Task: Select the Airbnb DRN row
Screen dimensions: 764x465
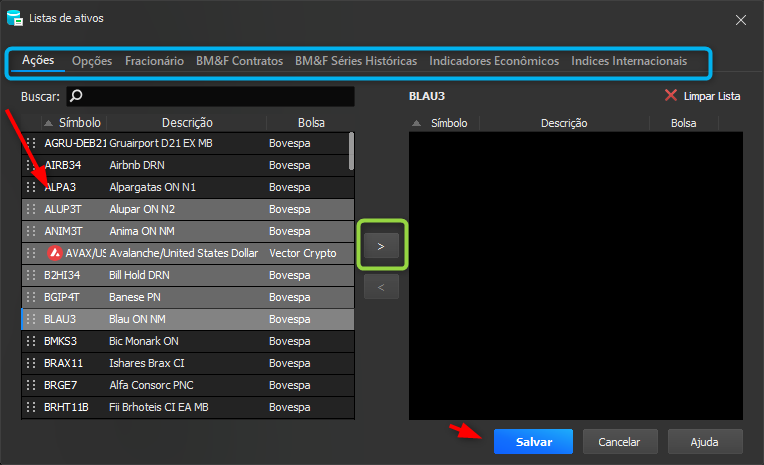Action: (188, 165)
